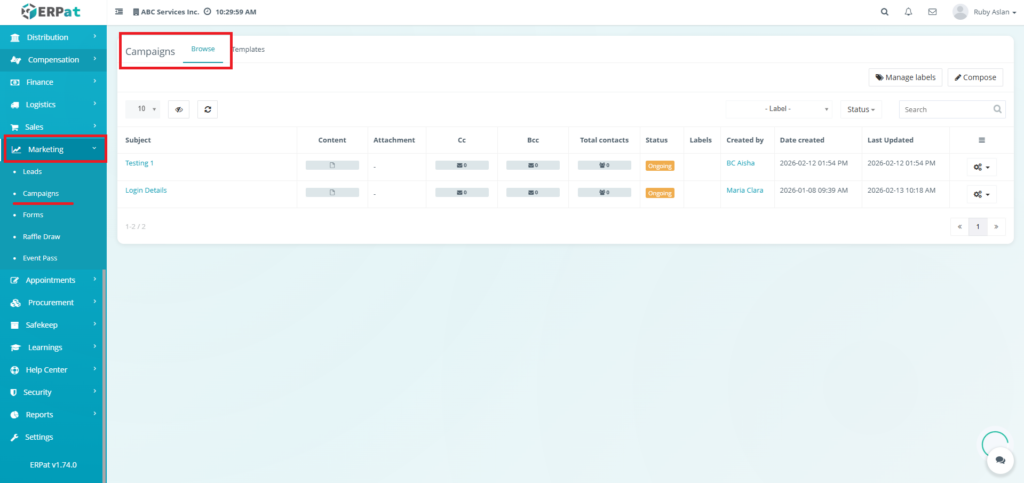Switch to the Templates tab
This screenshot has width=1024, height=483.
[x=248, y=49]
